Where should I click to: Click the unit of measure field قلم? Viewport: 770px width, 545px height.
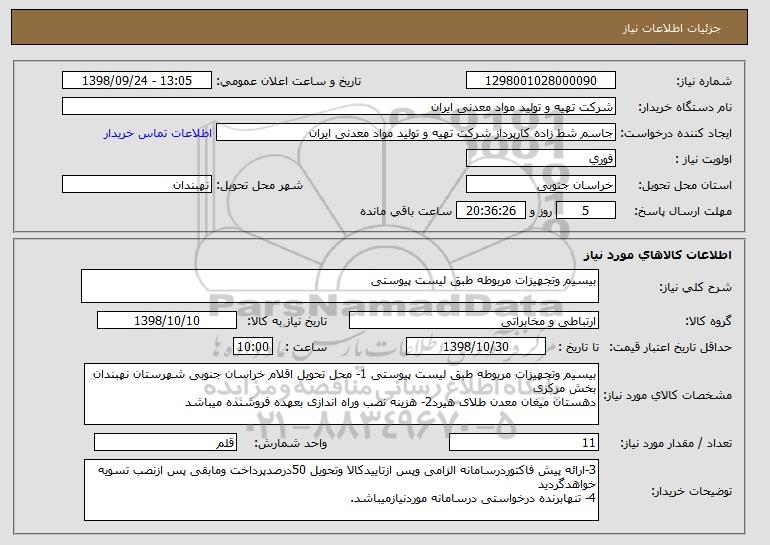pyautogui.click(x=165, y=442)
